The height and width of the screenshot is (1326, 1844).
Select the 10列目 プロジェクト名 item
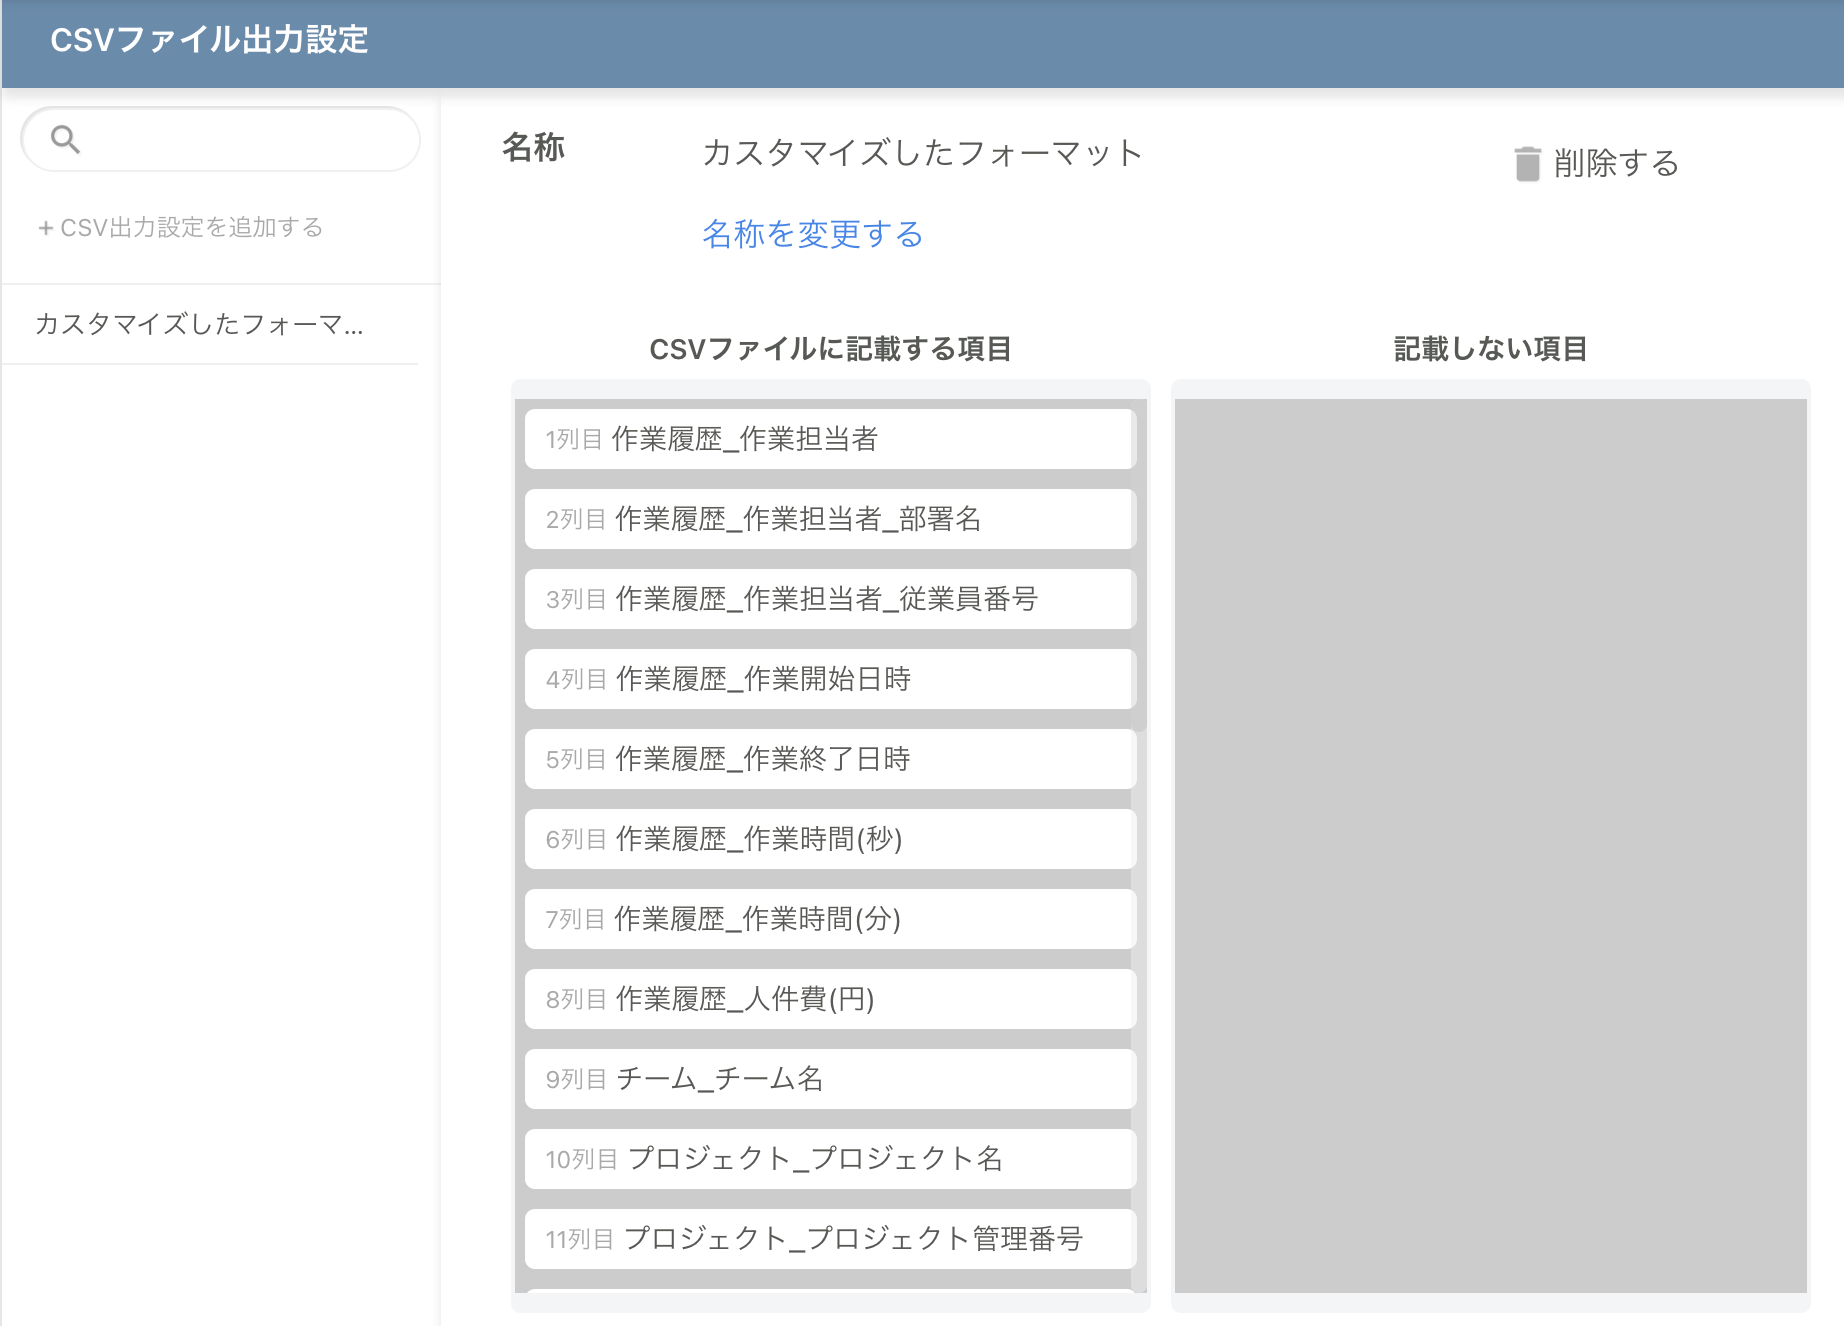click(x=829, y=1159)
